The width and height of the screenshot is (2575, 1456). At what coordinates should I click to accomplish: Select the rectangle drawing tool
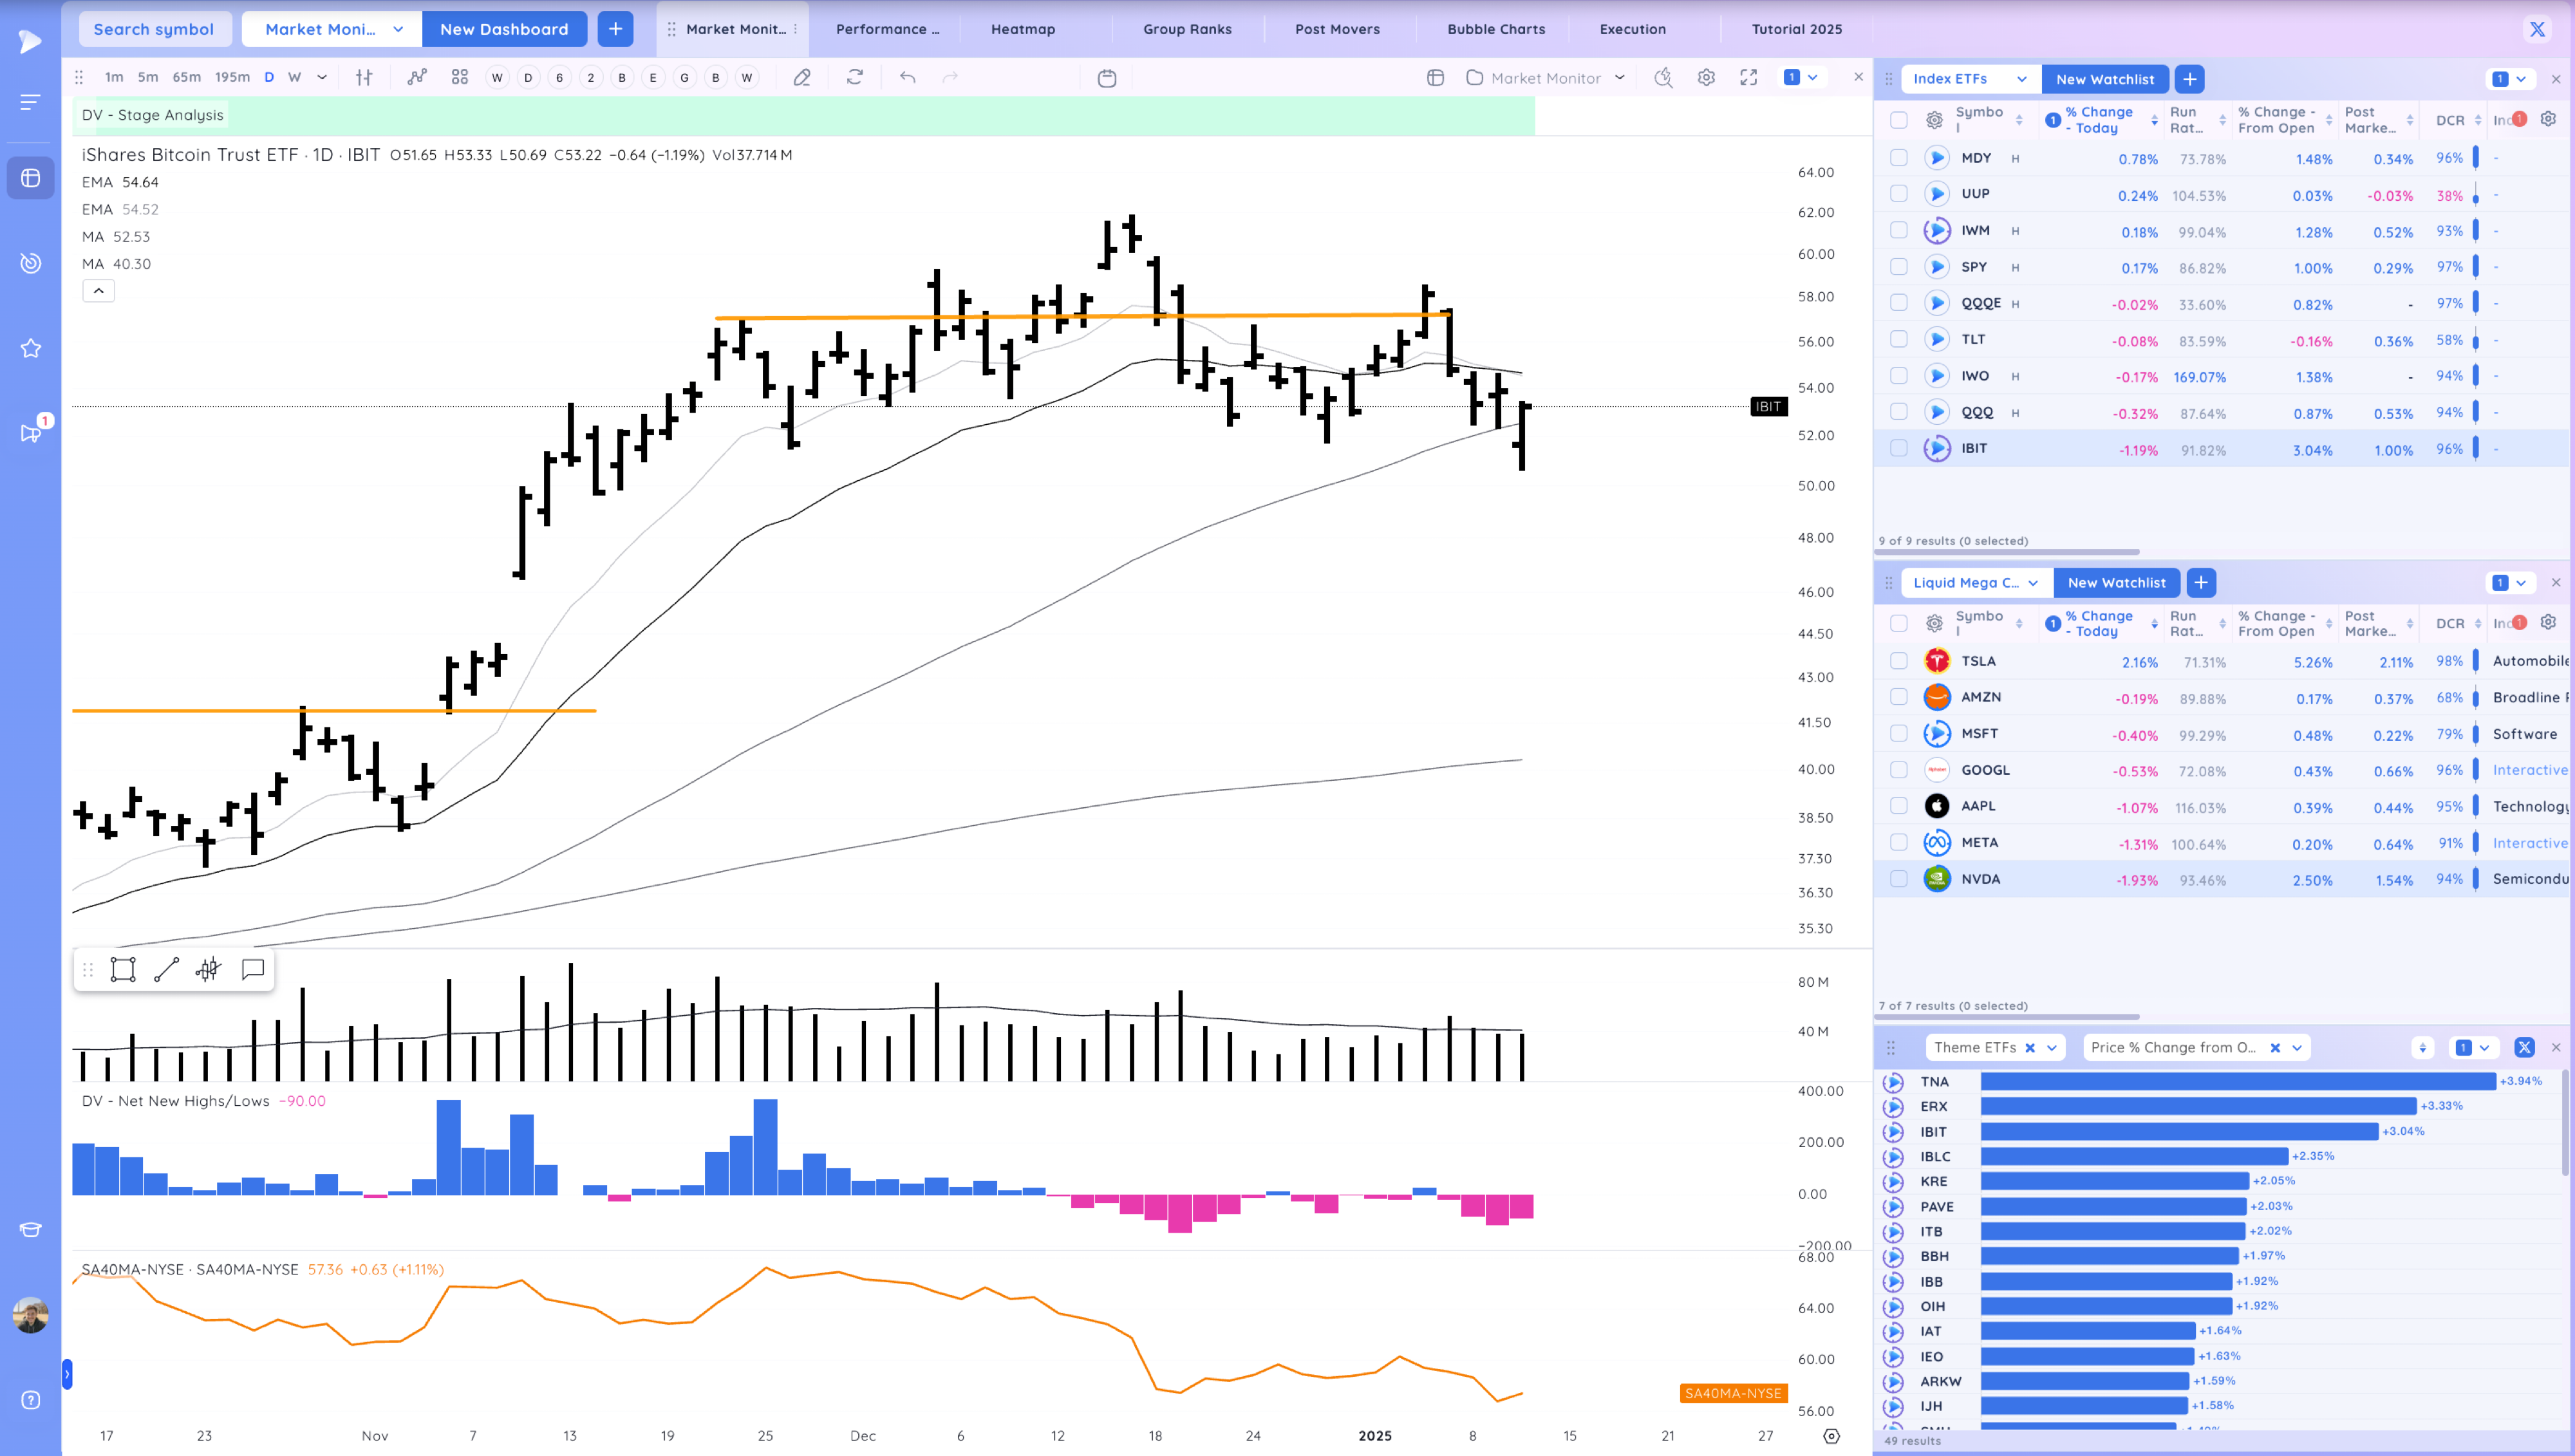pyautogui.click(x=123, y=969)
